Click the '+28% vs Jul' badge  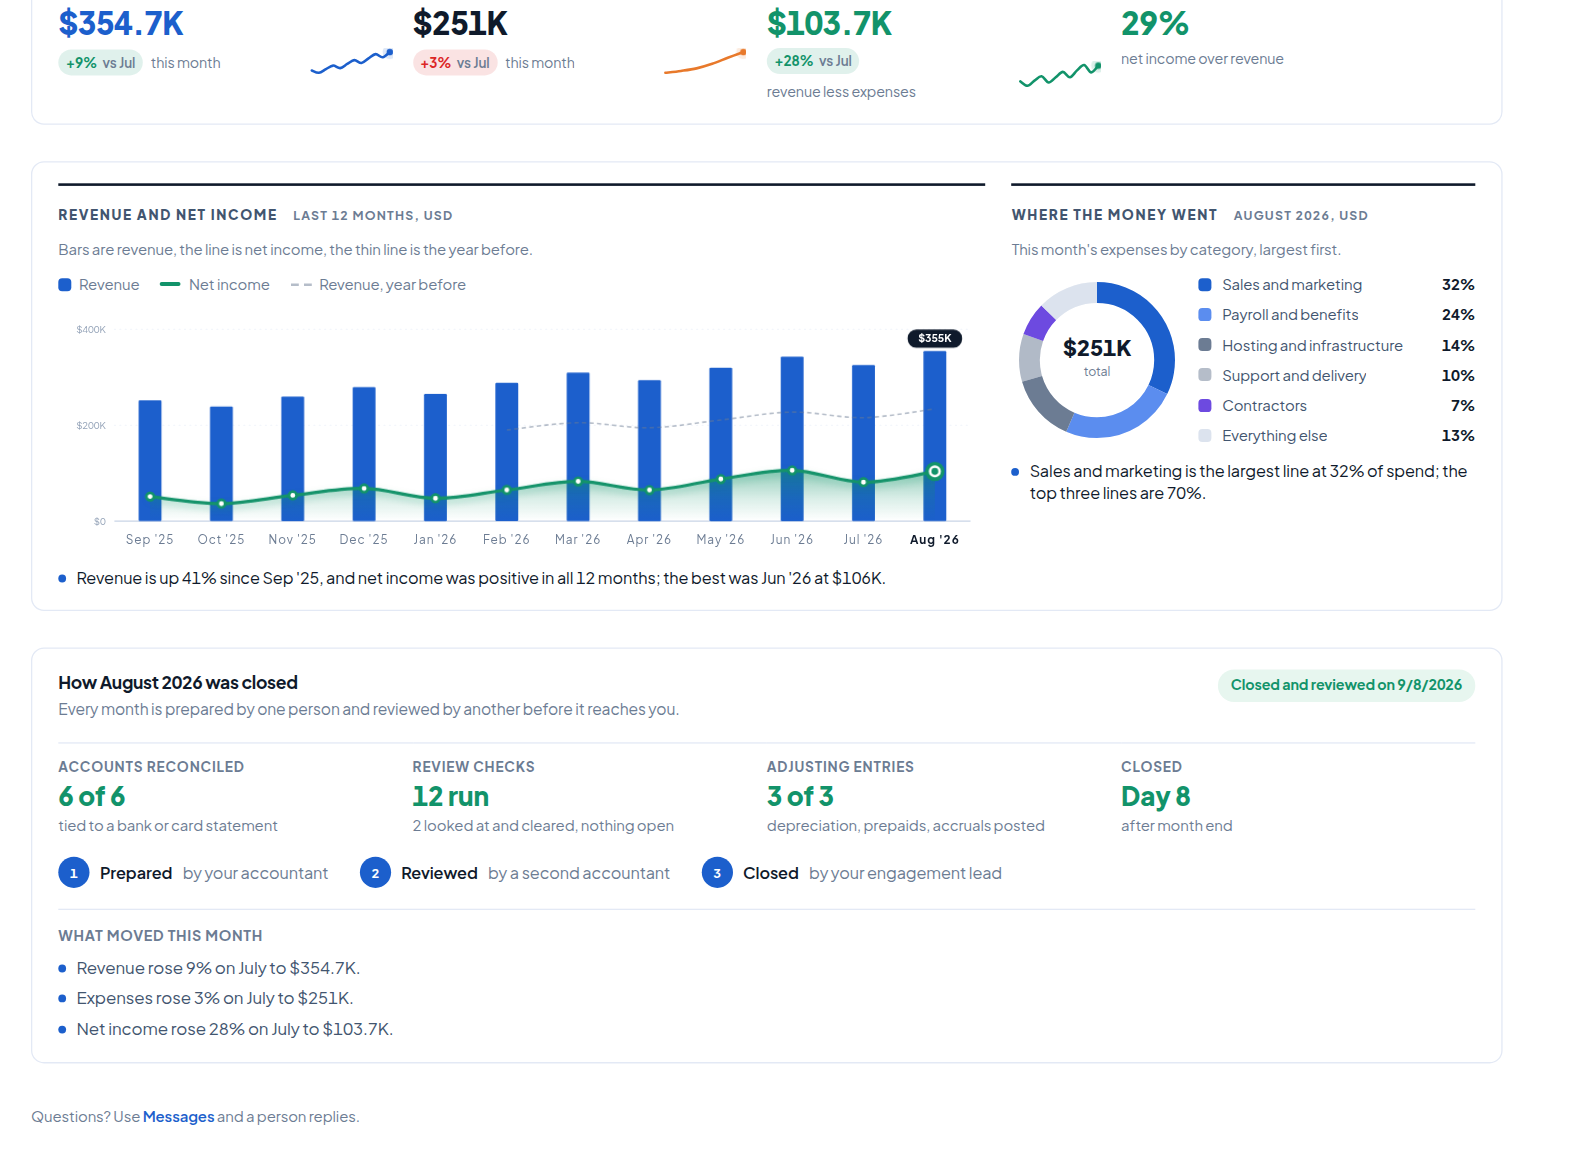coord(813,61)
